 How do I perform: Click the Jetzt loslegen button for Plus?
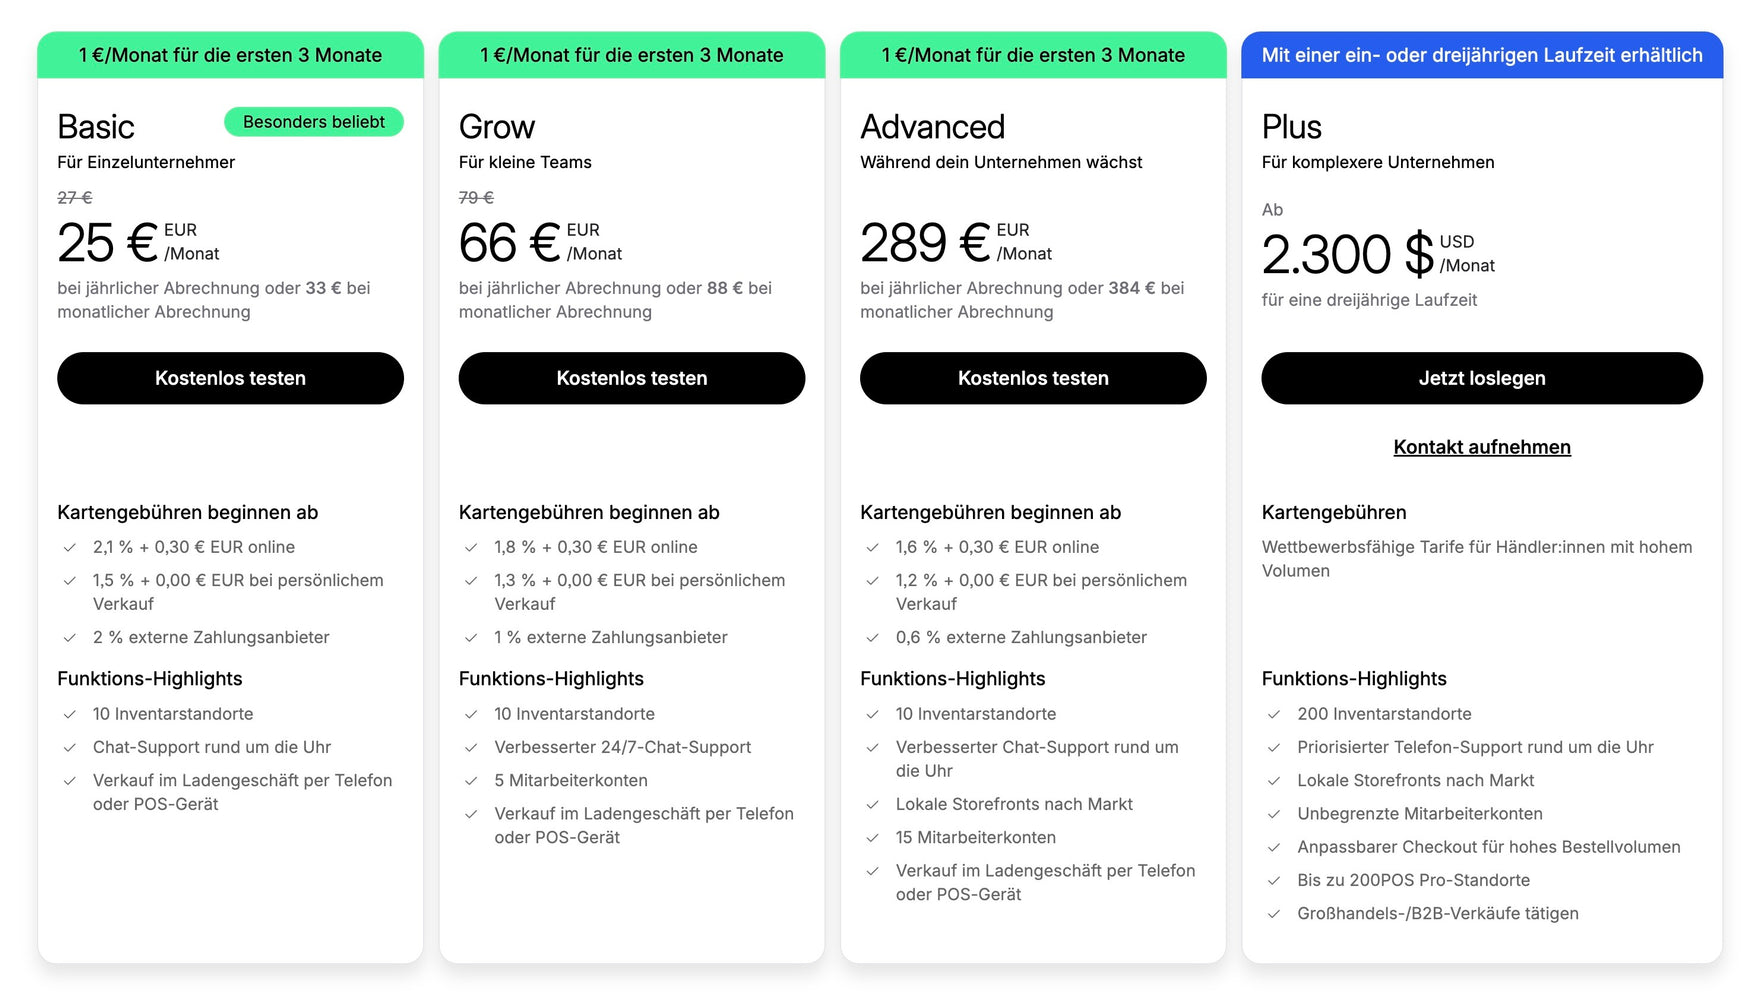point(1481,378)
